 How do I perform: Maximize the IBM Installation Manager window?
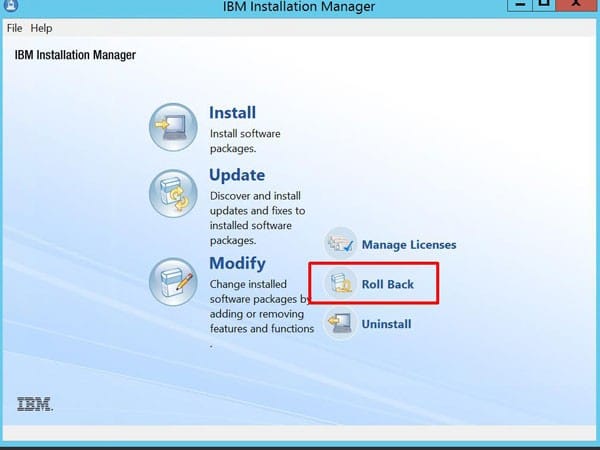coord(544,5)
